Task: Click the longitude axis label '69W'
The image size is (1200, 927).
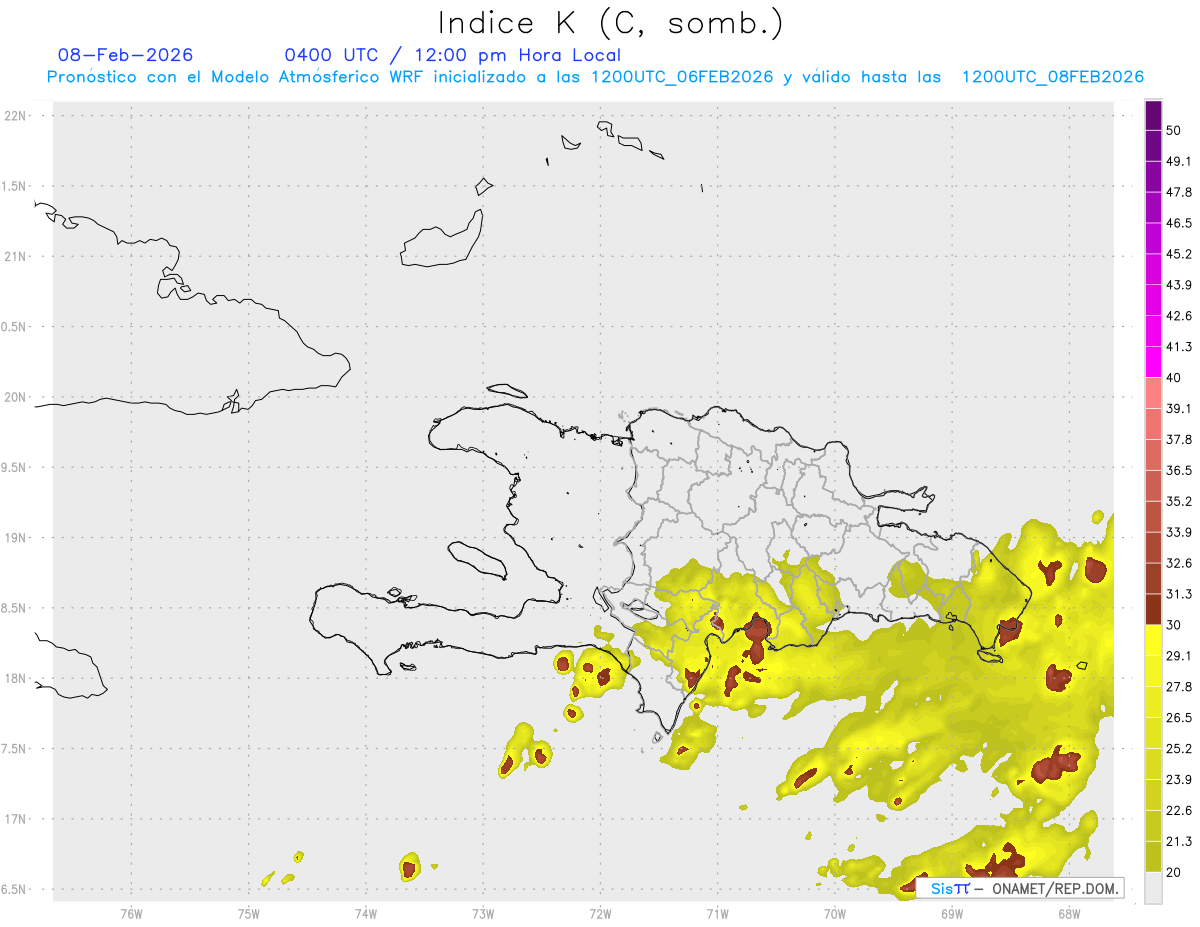Action: point(951,914)
